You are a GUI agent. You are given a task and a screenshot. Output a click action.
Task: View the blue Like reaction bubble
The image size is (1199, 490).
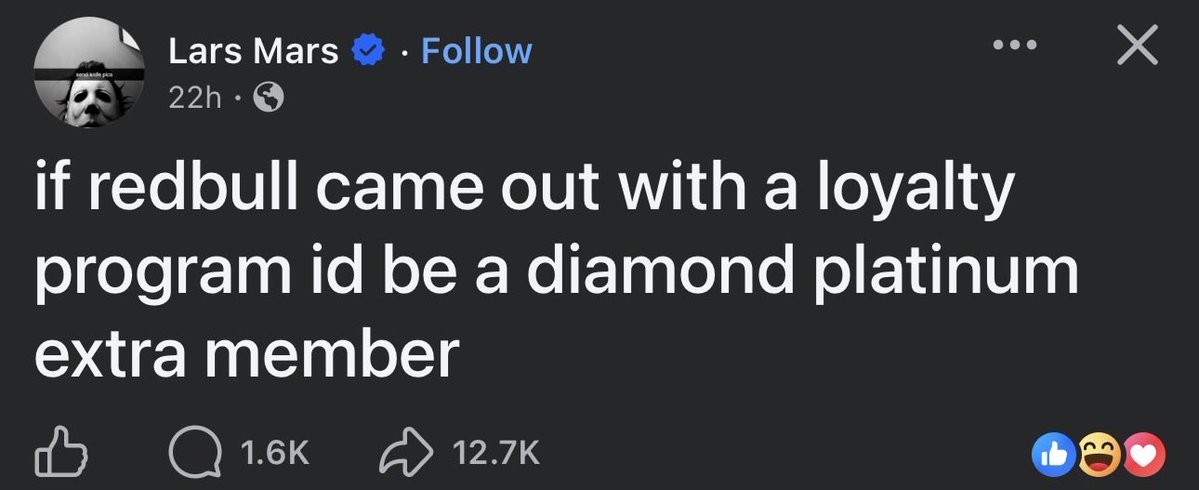click(x=1051, y=455)
